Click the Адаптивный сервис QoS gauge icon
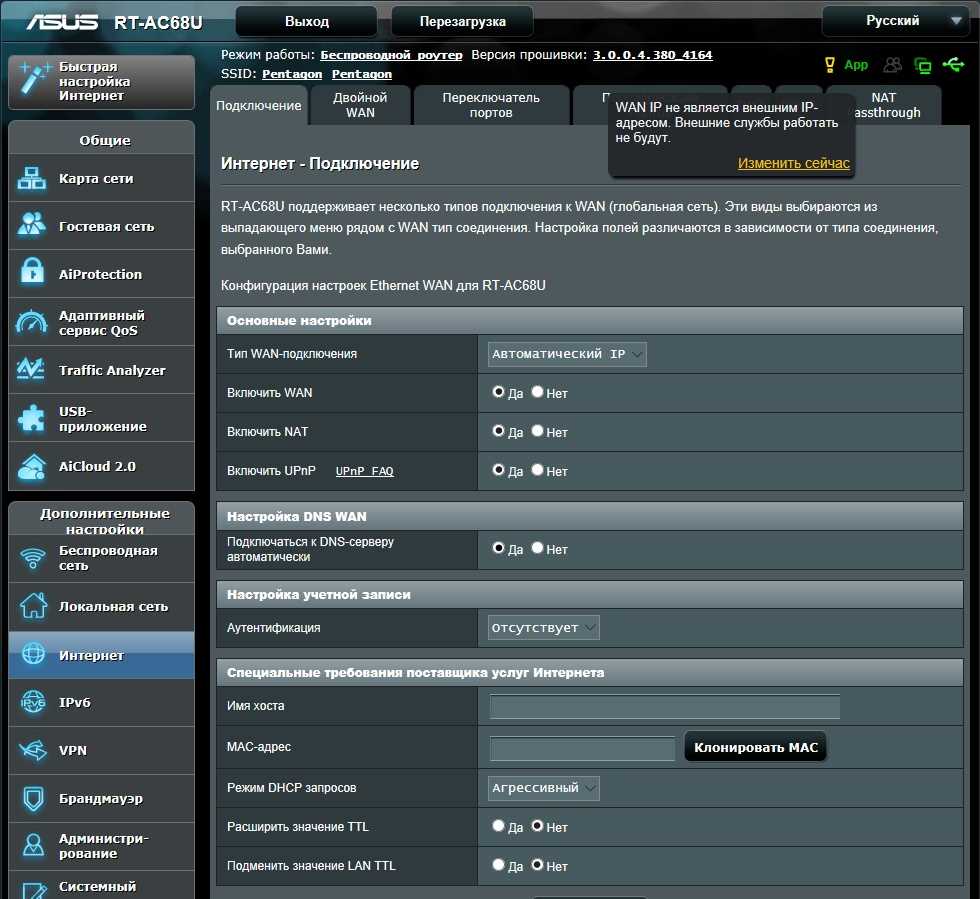 [x=31, y=321]
